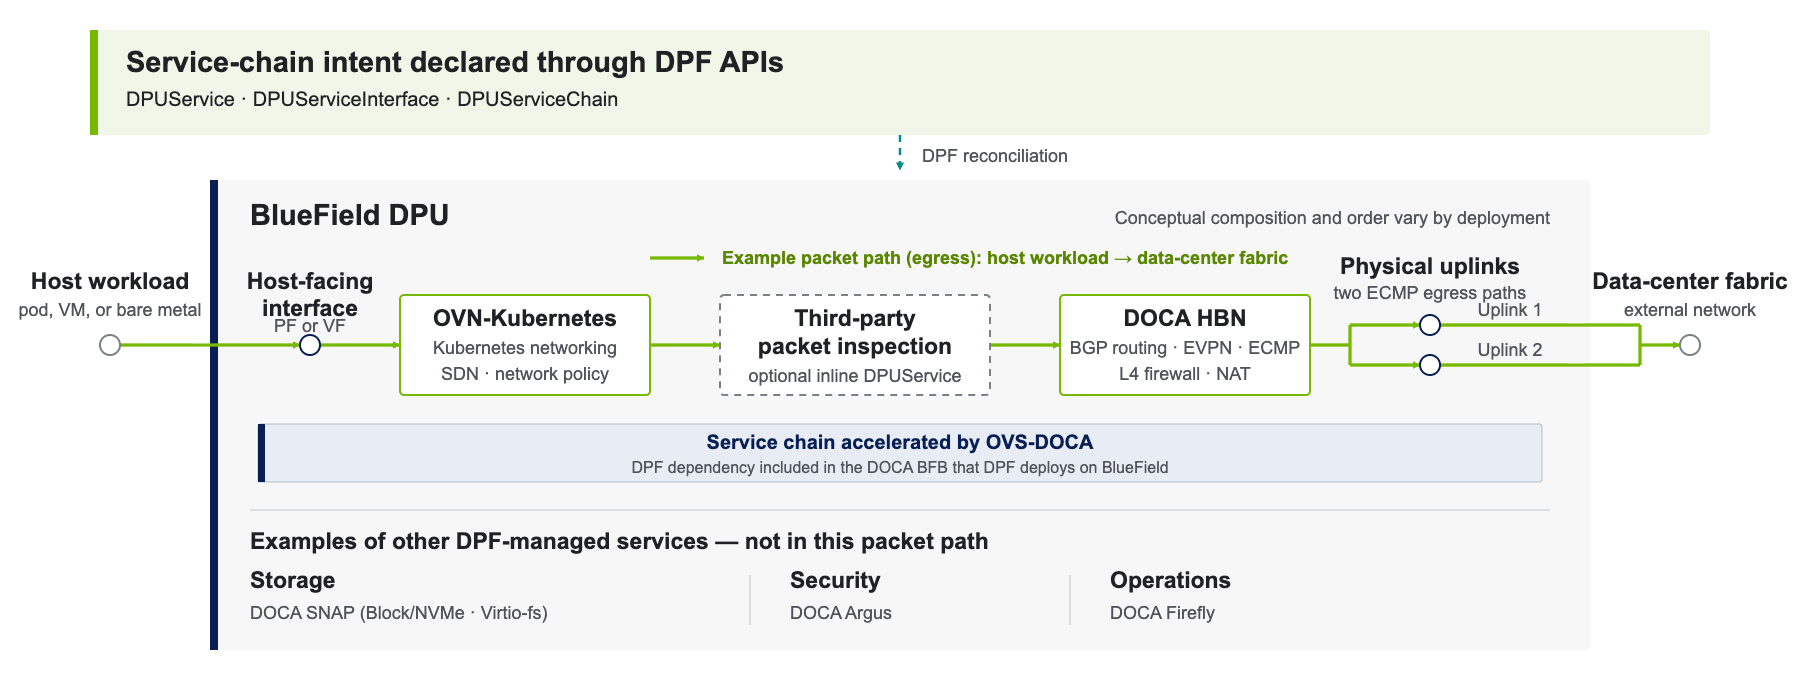1800x680 pixels.
Task: Click the 'DOCA Argus' text
Action: (x=841, y=613)
